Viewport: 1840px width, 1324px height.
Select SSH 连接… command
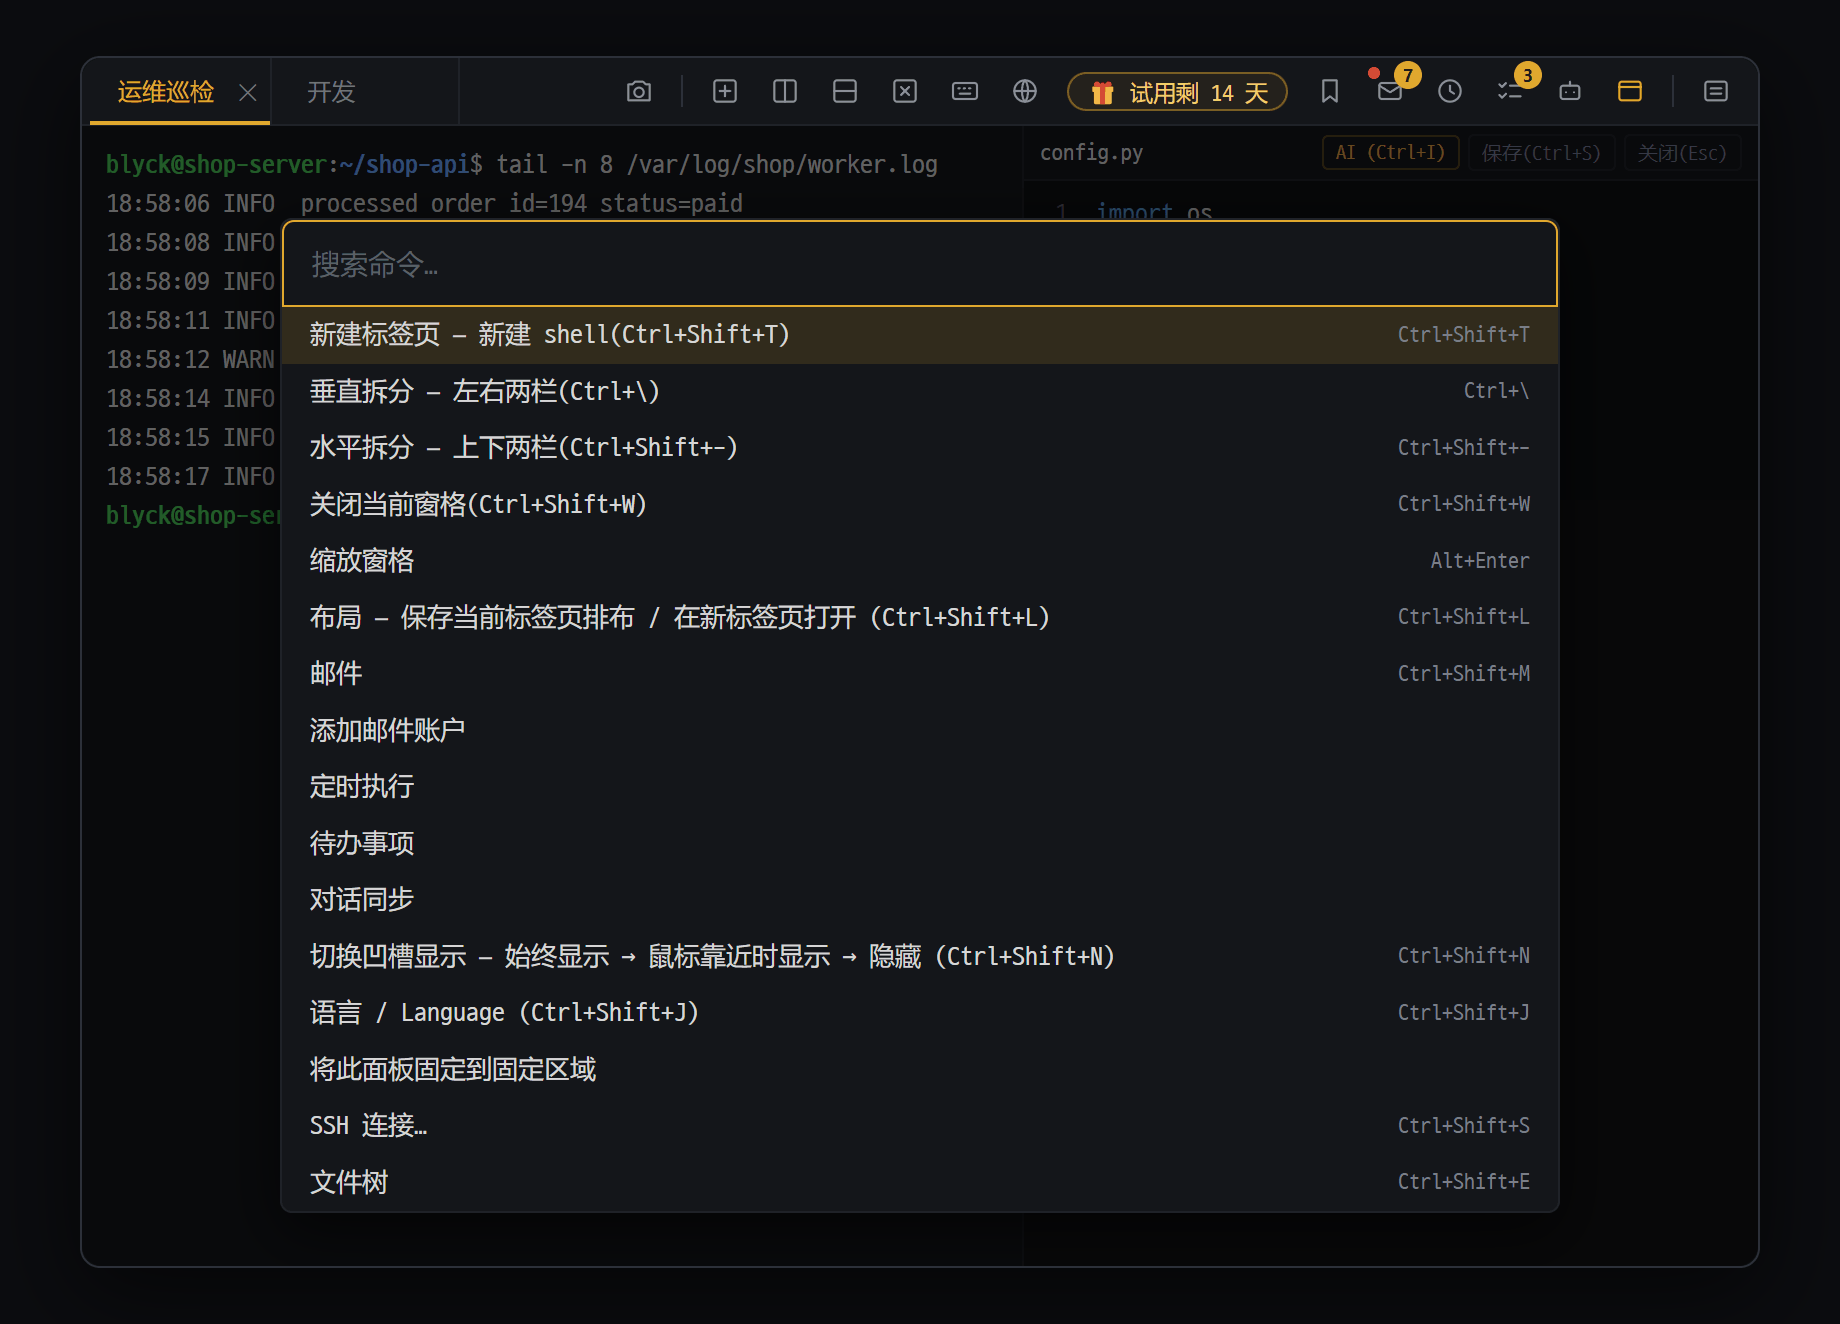[x=920, y=1126]
